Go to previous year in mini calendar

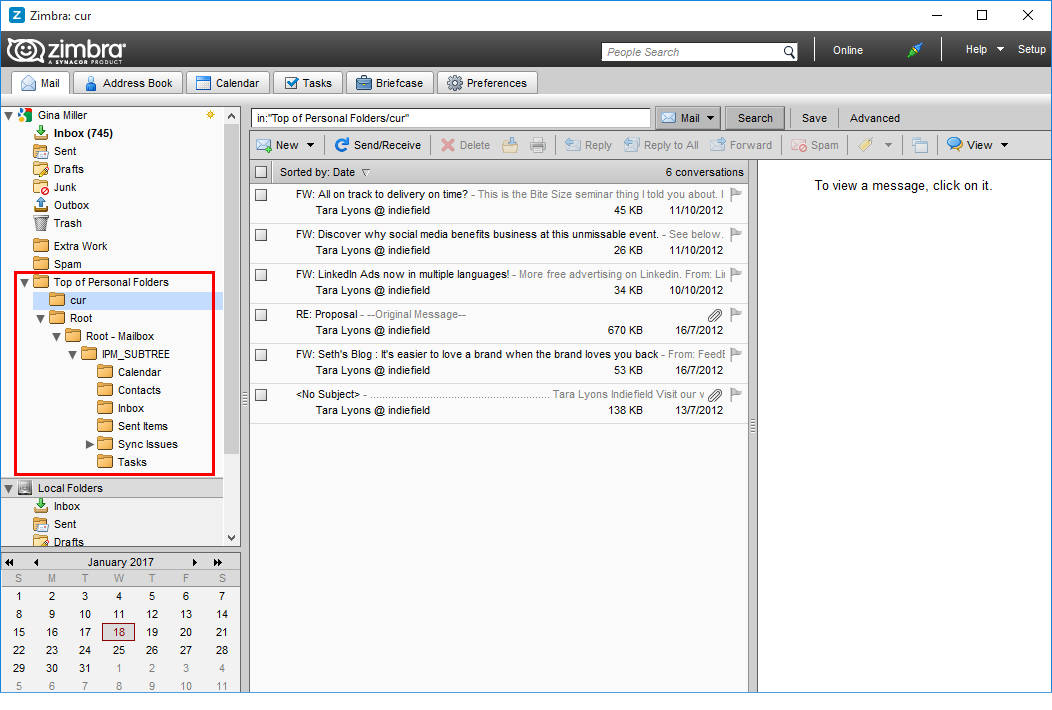[x=9, y=562]
